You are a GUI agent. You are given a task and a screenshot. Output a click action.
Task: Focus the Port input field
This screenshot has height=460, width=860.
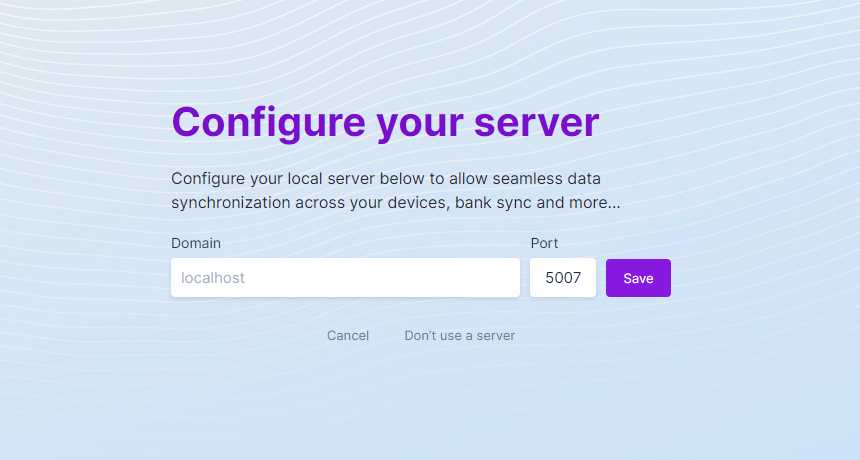click(x=563, y=278)
